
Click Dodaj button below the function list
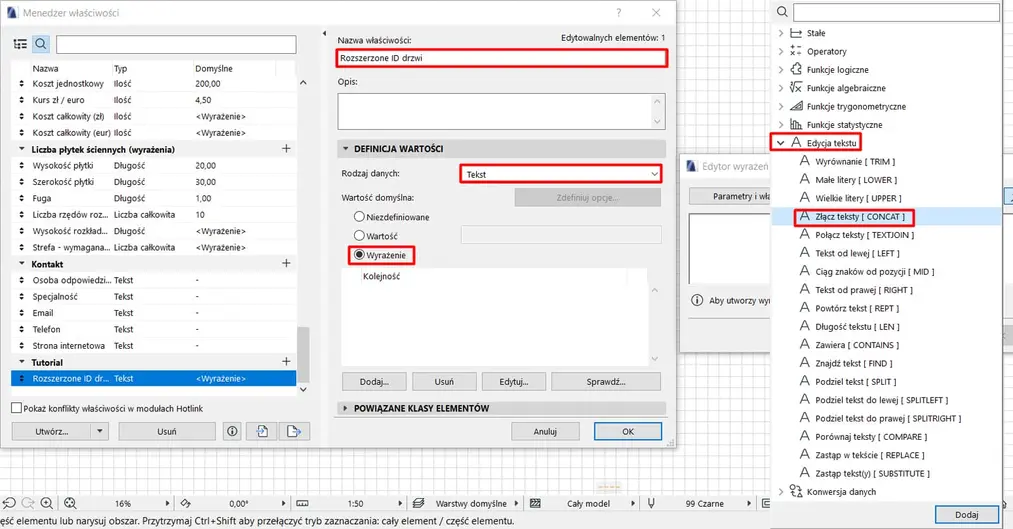[x=966, y=515]
